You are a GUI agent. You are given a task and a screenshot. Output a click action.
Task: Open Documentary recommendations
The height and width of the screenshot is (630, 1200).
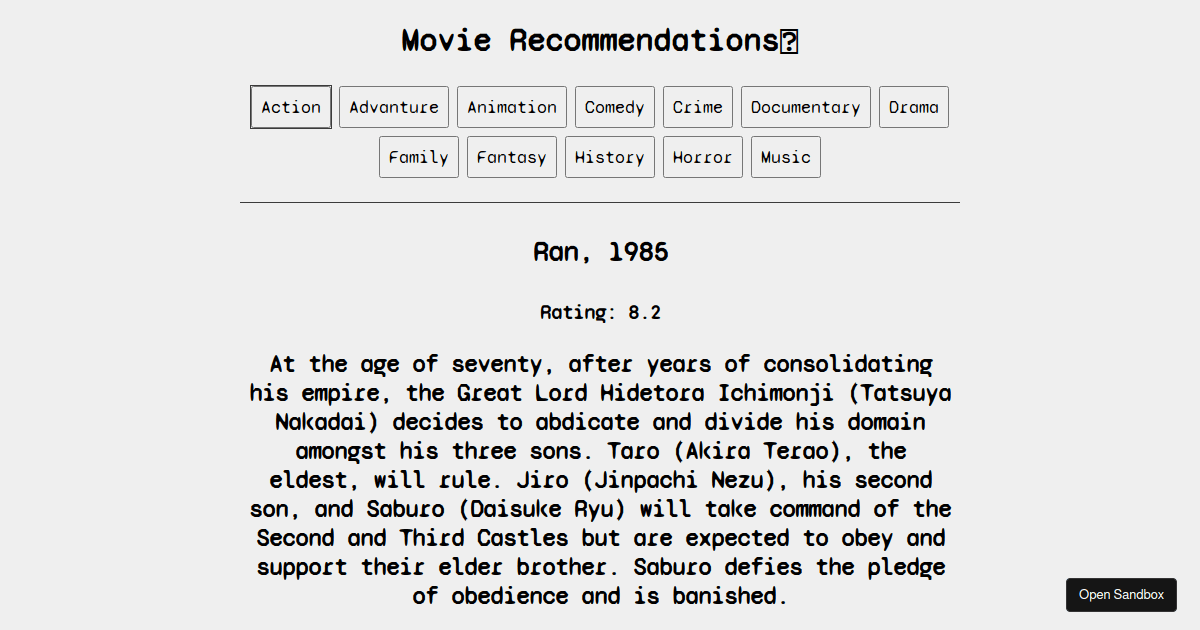805,107
